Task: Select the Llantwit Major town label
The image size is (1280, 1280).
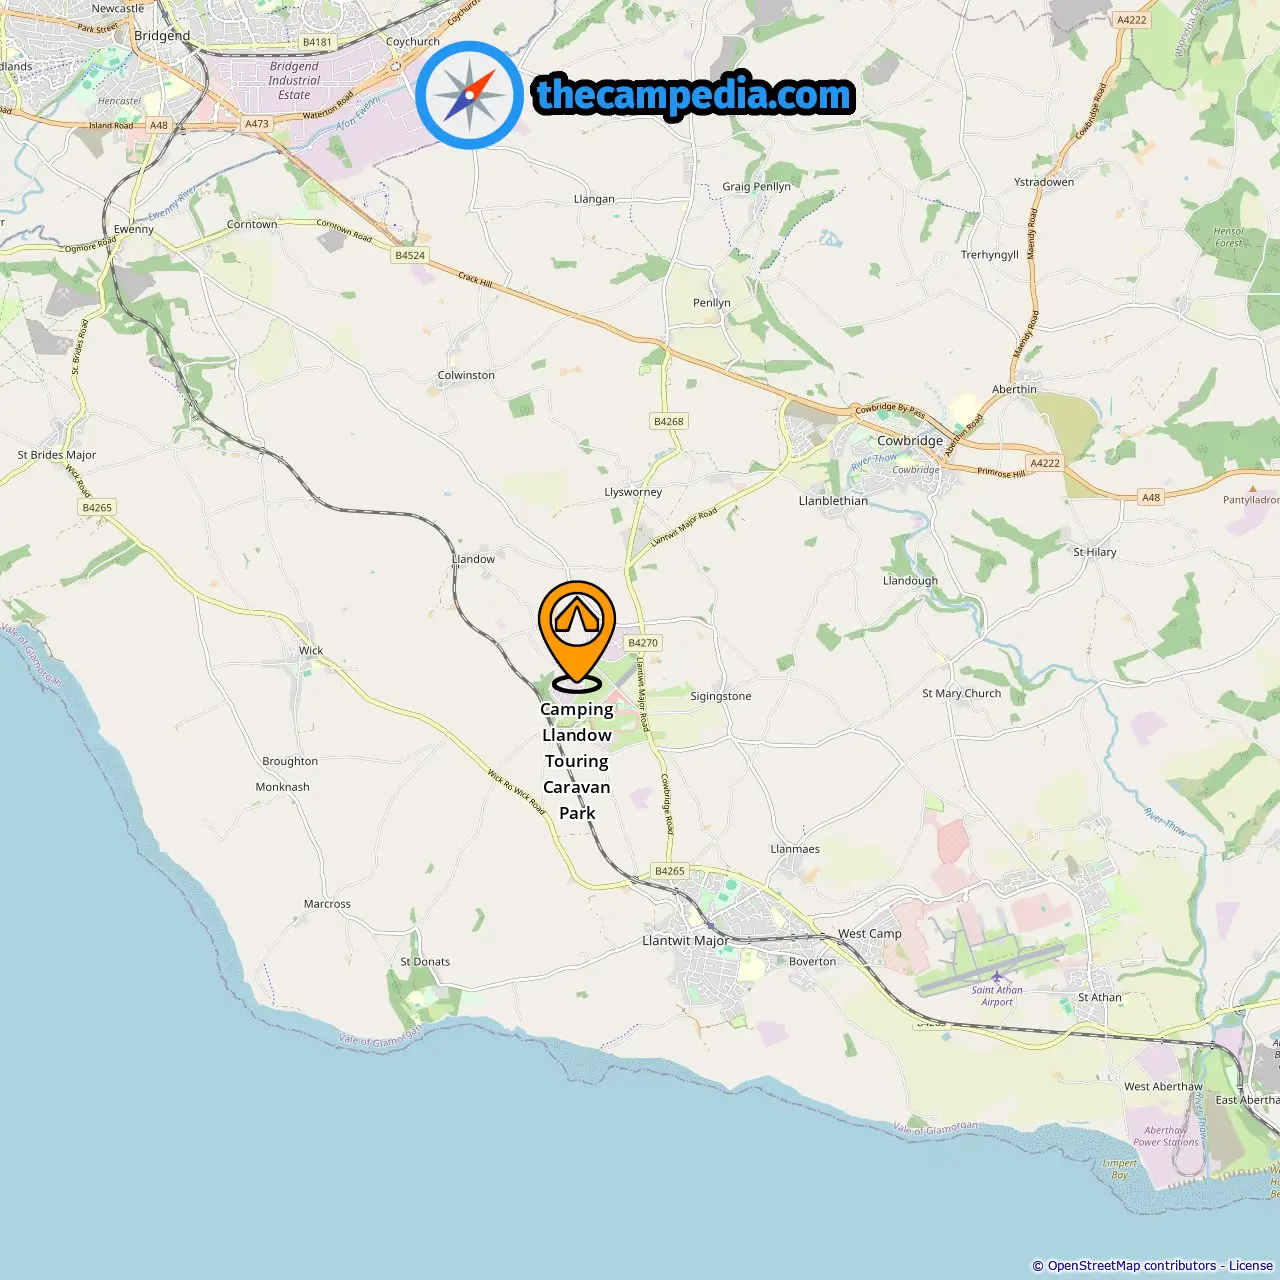Action: pos(685,941)
